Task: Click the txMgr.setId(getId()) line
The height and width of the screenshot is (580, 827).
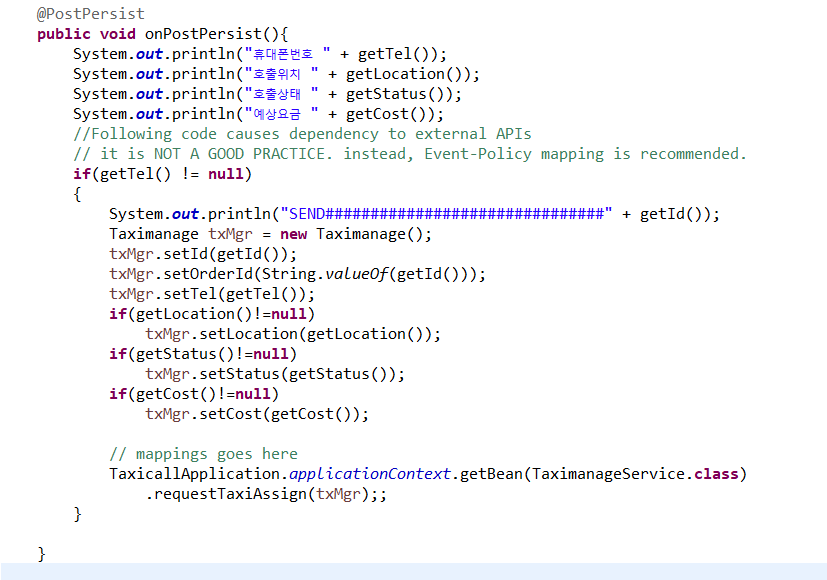Action: click(x=203, y=254)
